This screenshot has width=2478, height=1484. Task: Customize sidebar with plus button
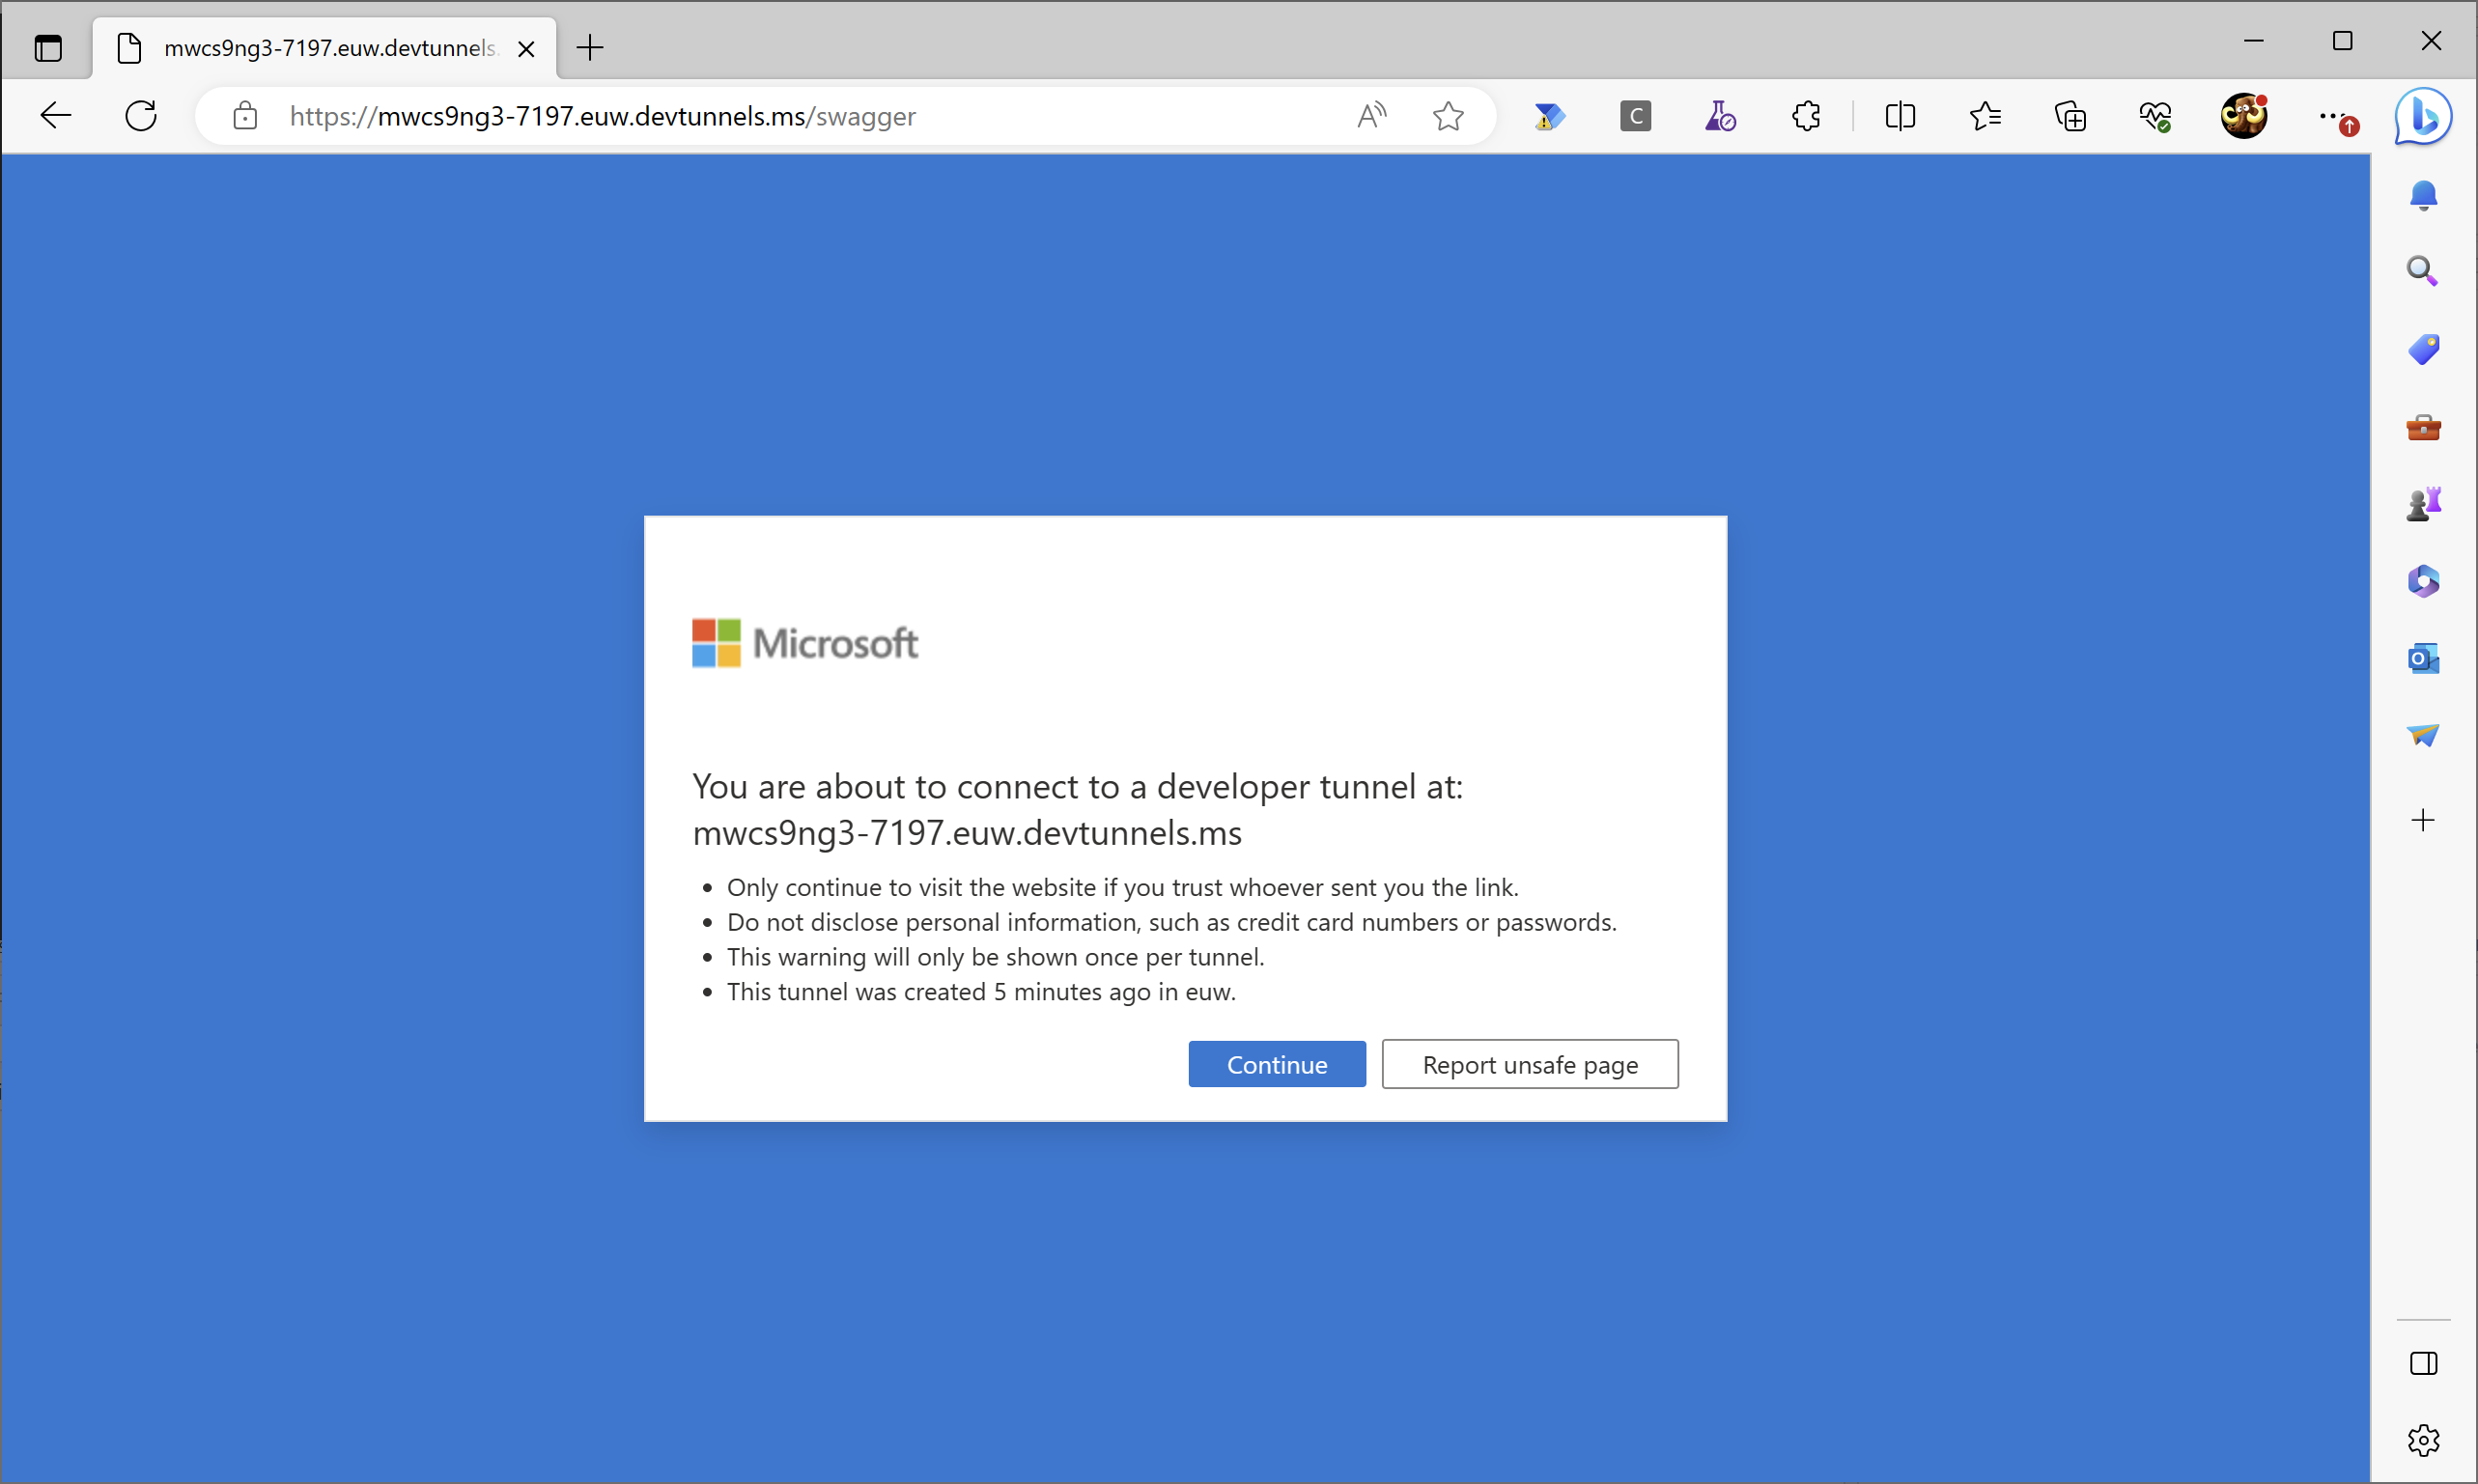click(x=2423, y=821)
